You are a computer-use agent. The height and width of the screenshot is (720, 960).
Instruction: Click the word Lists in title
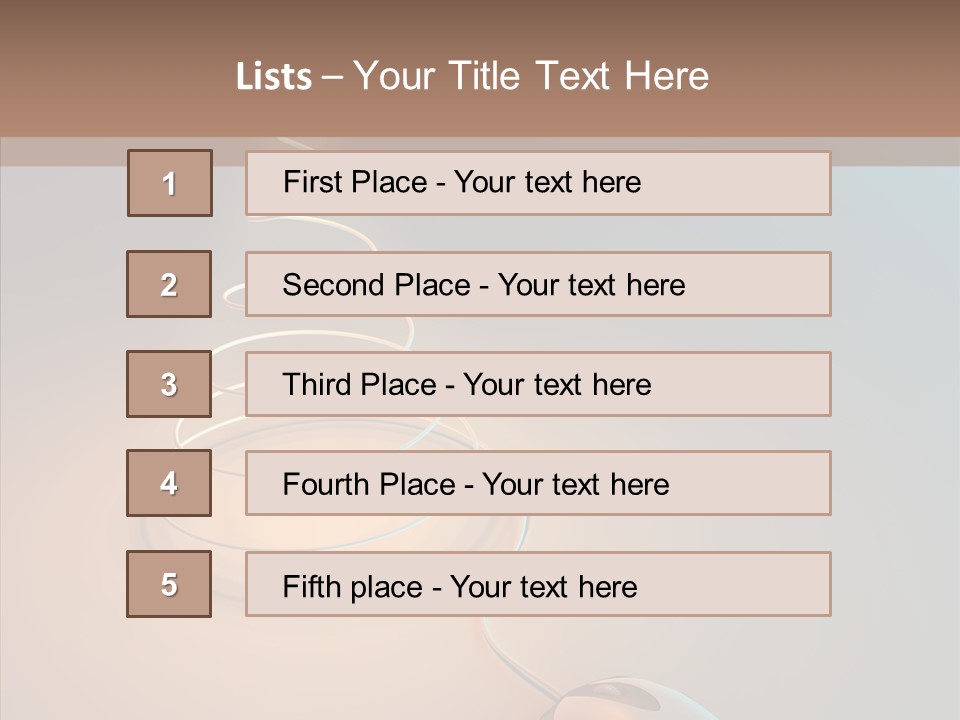click(x=273, y=77)
